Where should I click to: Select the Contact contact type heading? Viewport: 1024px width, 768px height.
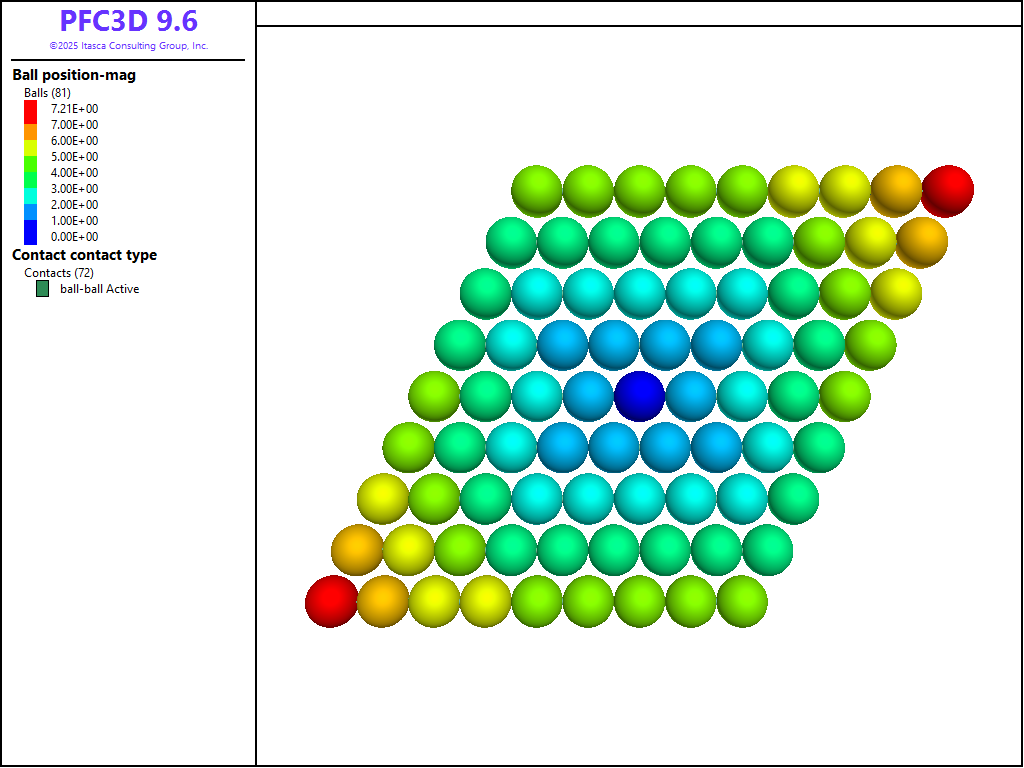click(x=84, y=255)
